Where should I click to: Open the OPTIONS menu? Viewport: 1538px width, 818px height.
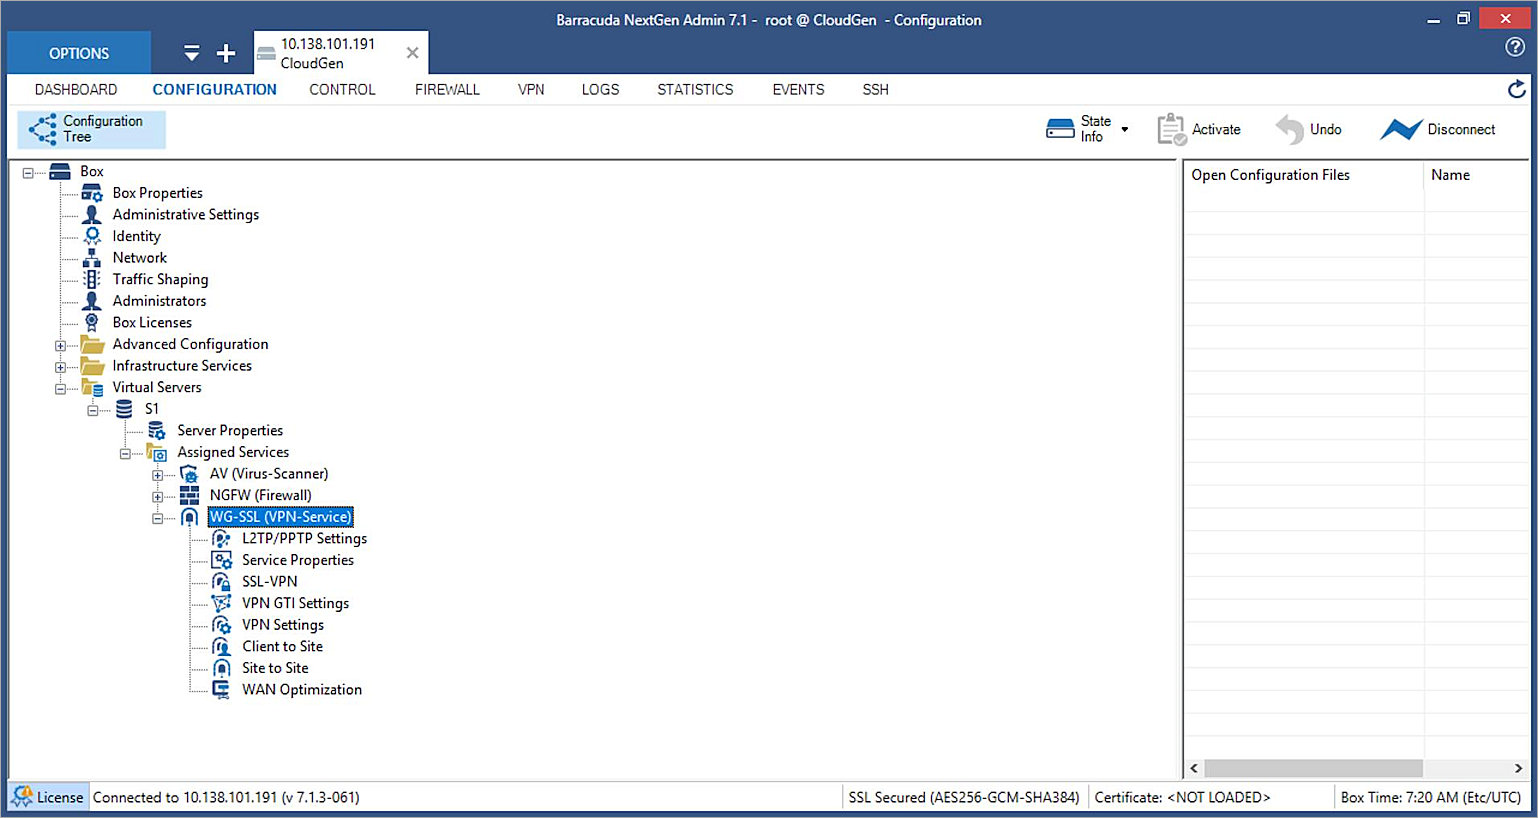78,52
